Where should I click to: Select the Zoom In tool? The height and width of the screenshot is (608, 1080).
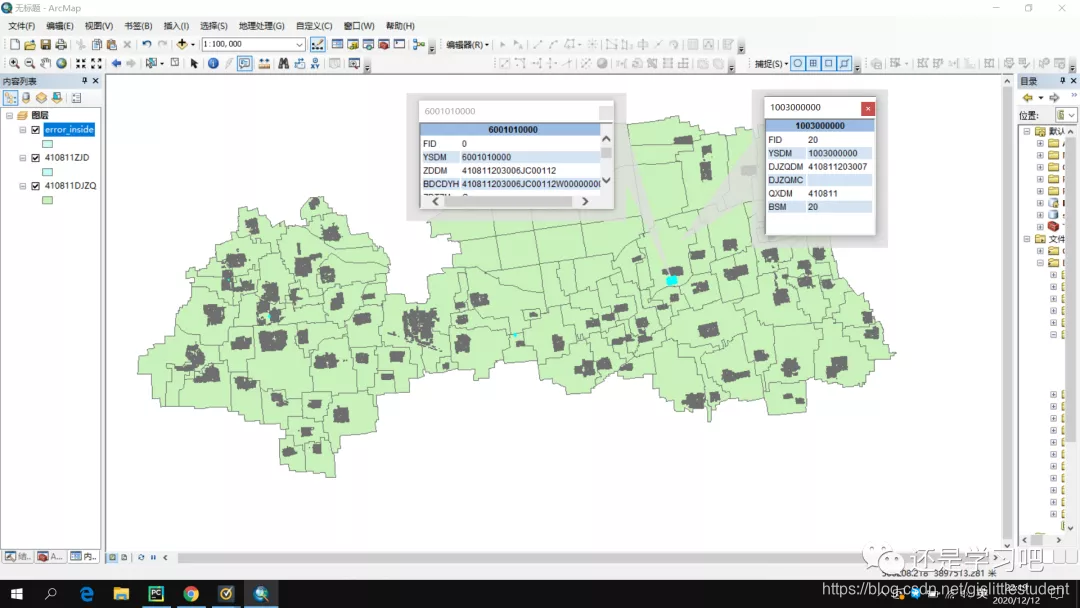[x=14, y=63]
